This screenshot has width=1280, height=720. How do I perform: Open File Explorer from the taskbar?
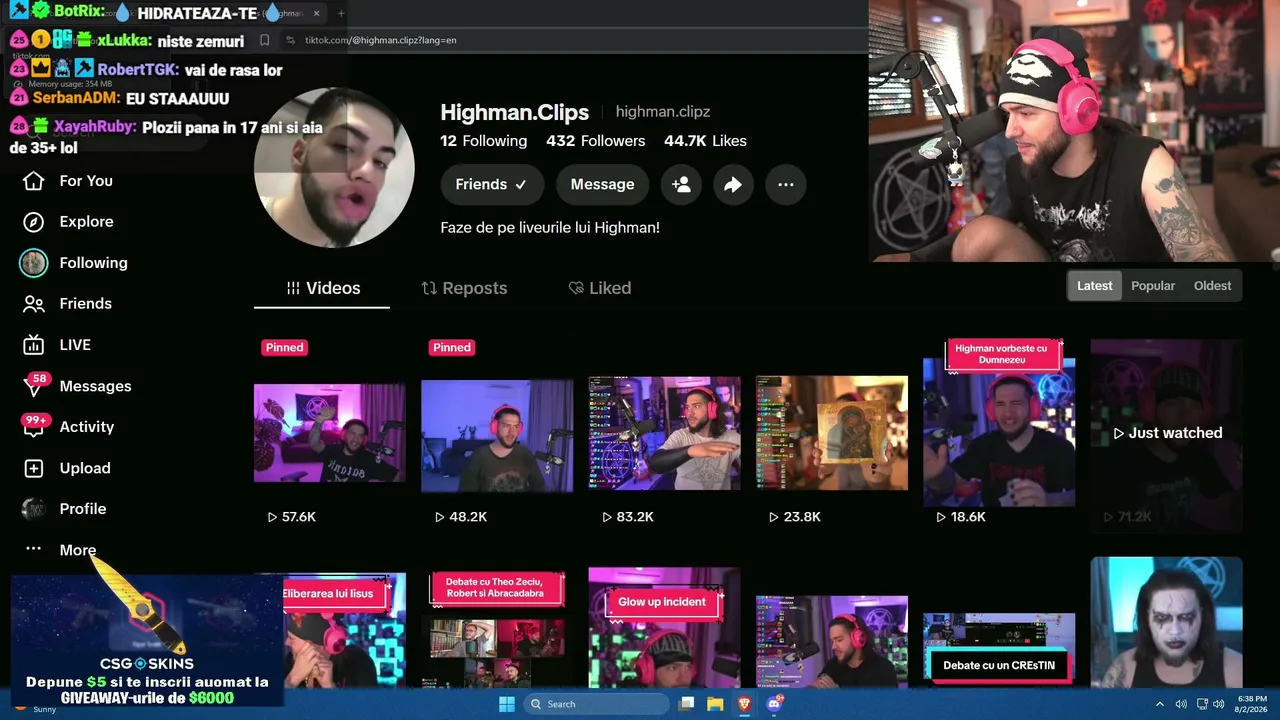coord(715,704)
